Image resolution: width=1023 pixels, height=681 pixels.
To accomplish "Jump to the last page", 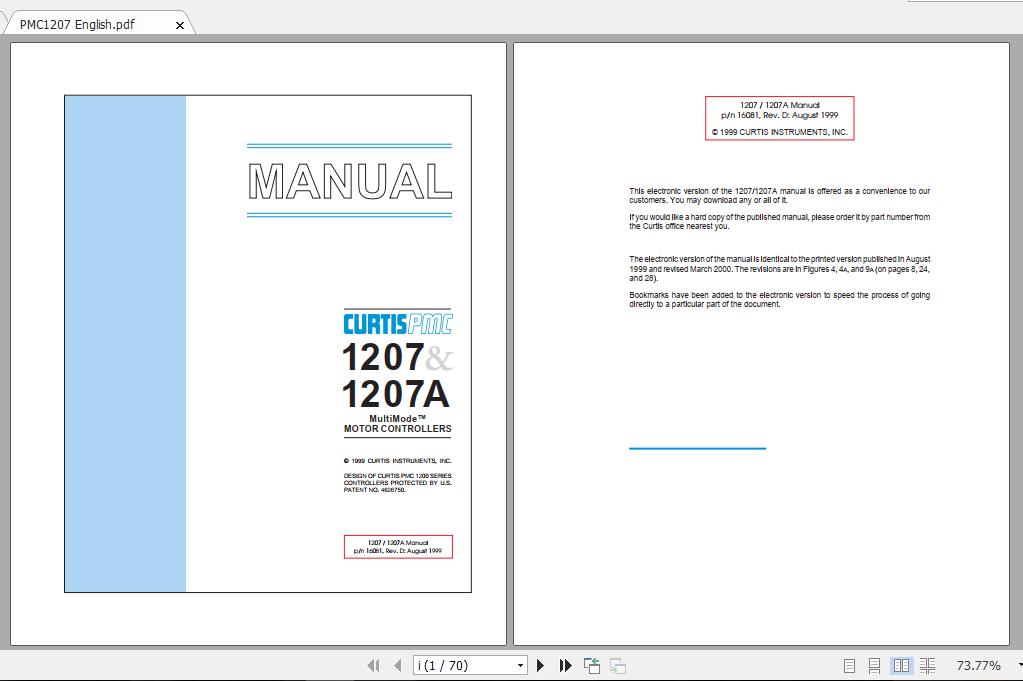I will 566,665.
